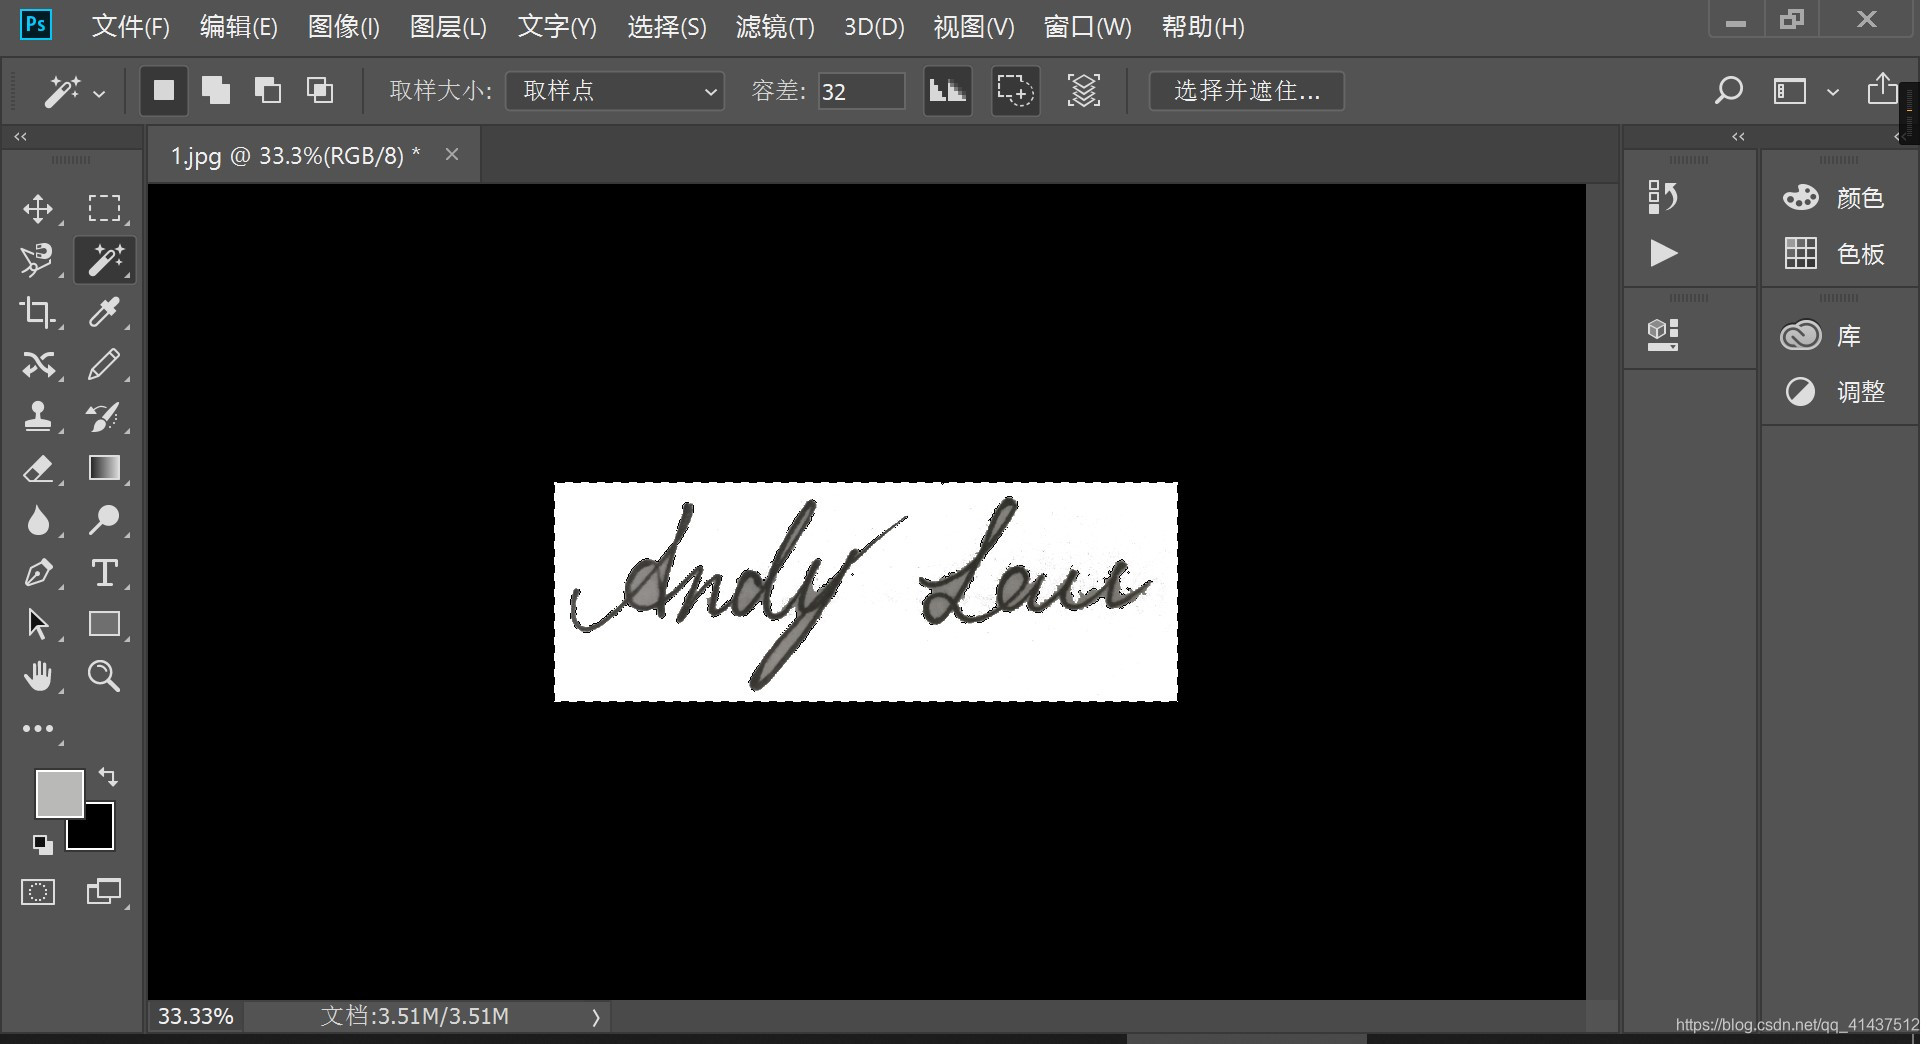Open the 色板 panel
Image resolution: width=1930 pixels, height=1044 pixels.
pos(1834,254)
